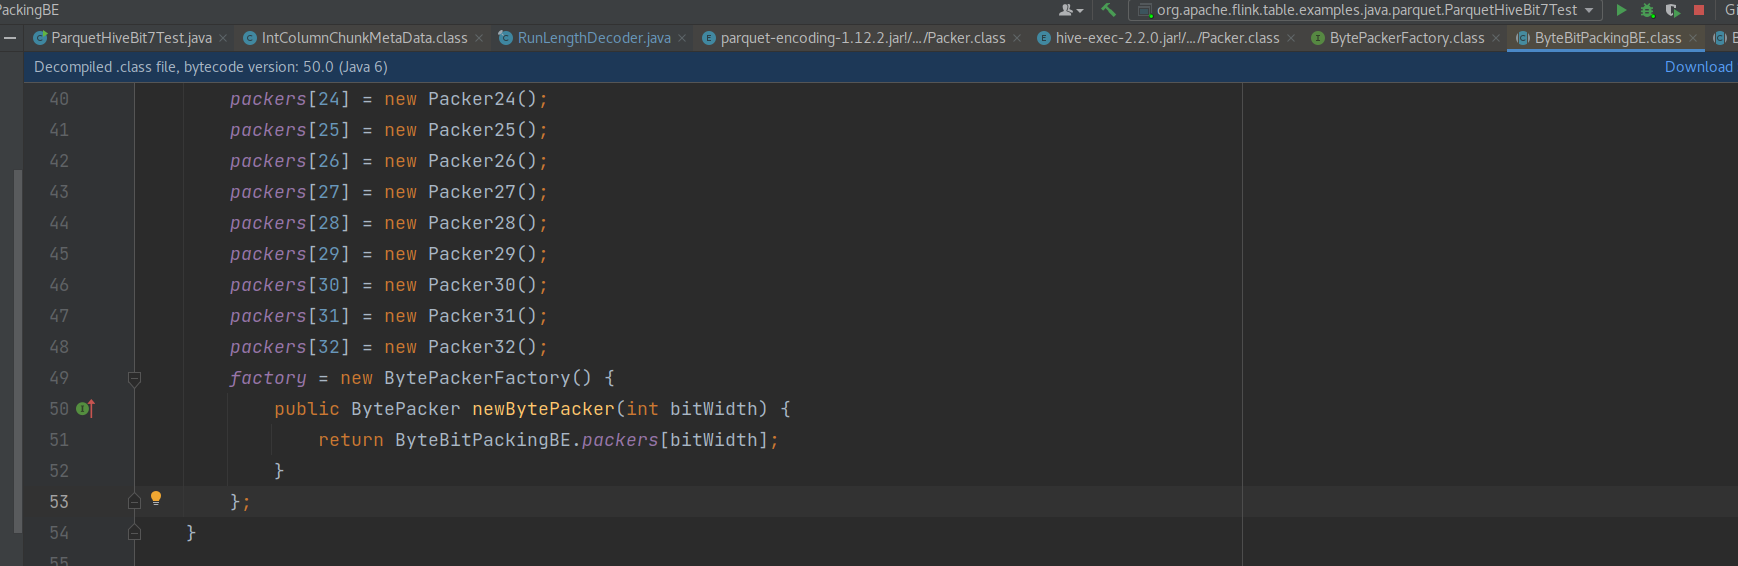Image resolution: width=1738 pixels, height=566 pixels.
Task: Click line number 48 in the gutter
Action: coord(59,347)
